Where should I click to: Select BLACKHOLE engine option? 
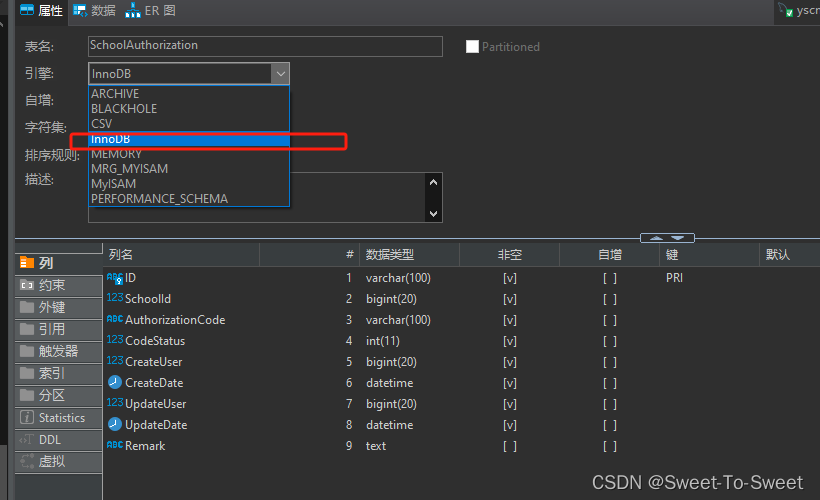point(189,109)
